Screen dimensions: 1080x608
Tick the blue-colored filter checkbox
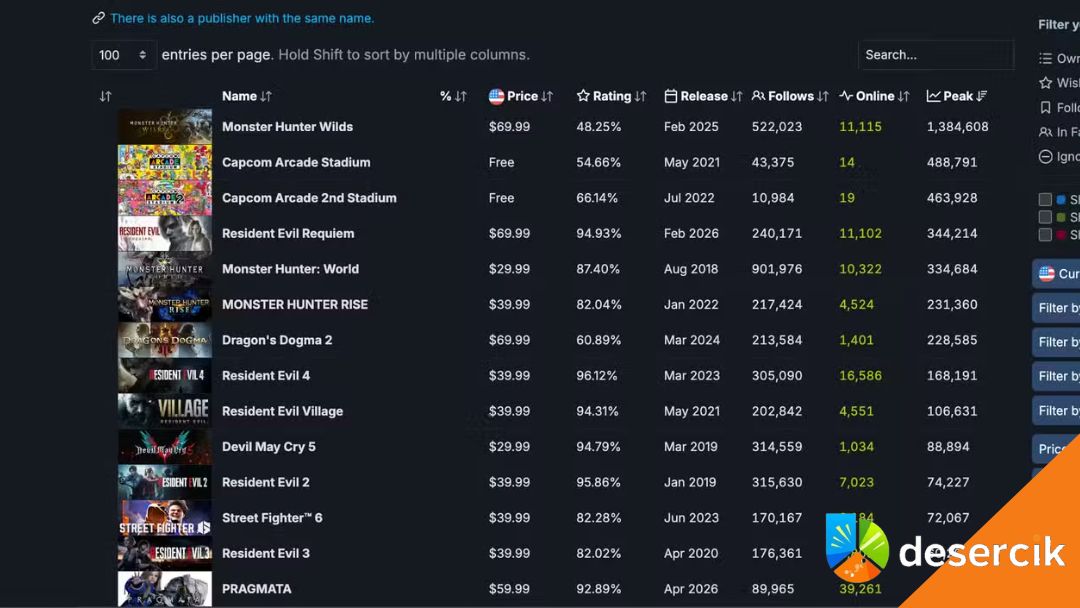point(1045,200)
